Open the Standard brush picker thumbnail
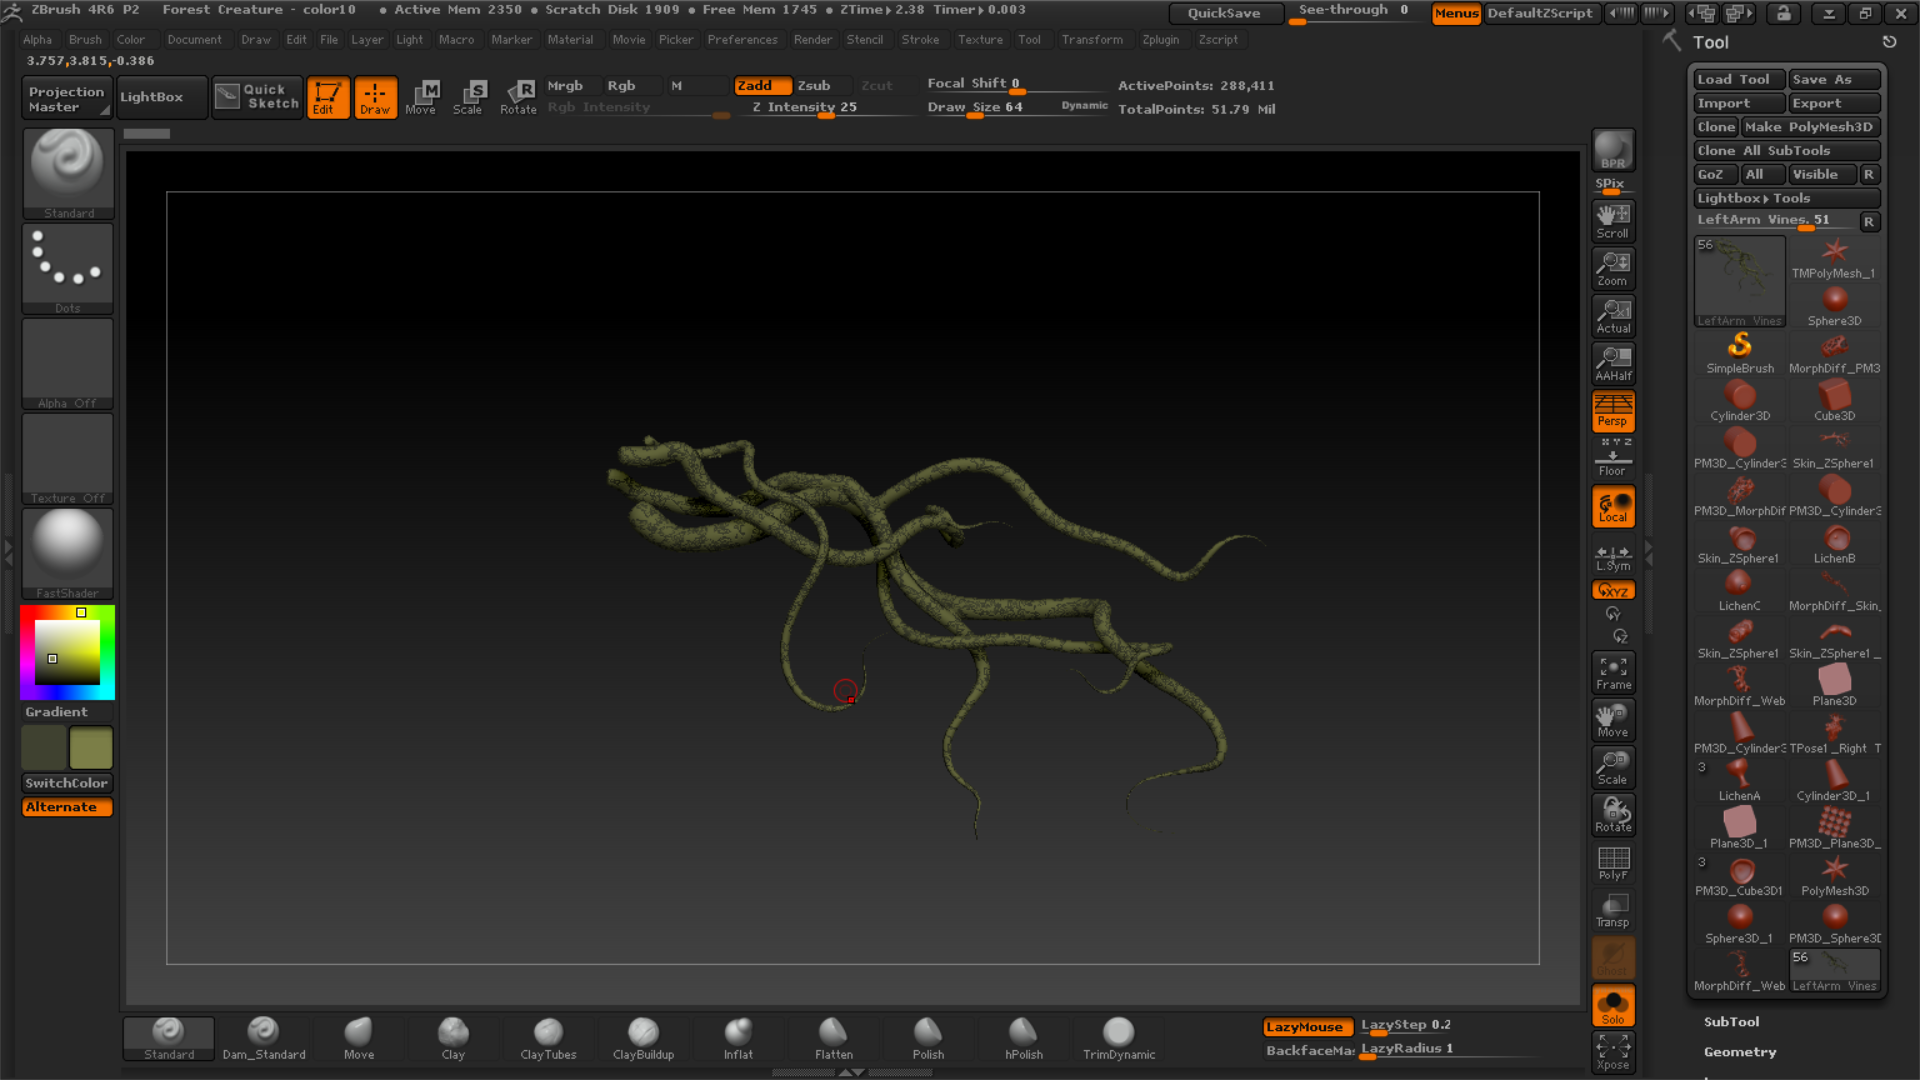Screen dimensions: 1920x1080 (68, 173)
